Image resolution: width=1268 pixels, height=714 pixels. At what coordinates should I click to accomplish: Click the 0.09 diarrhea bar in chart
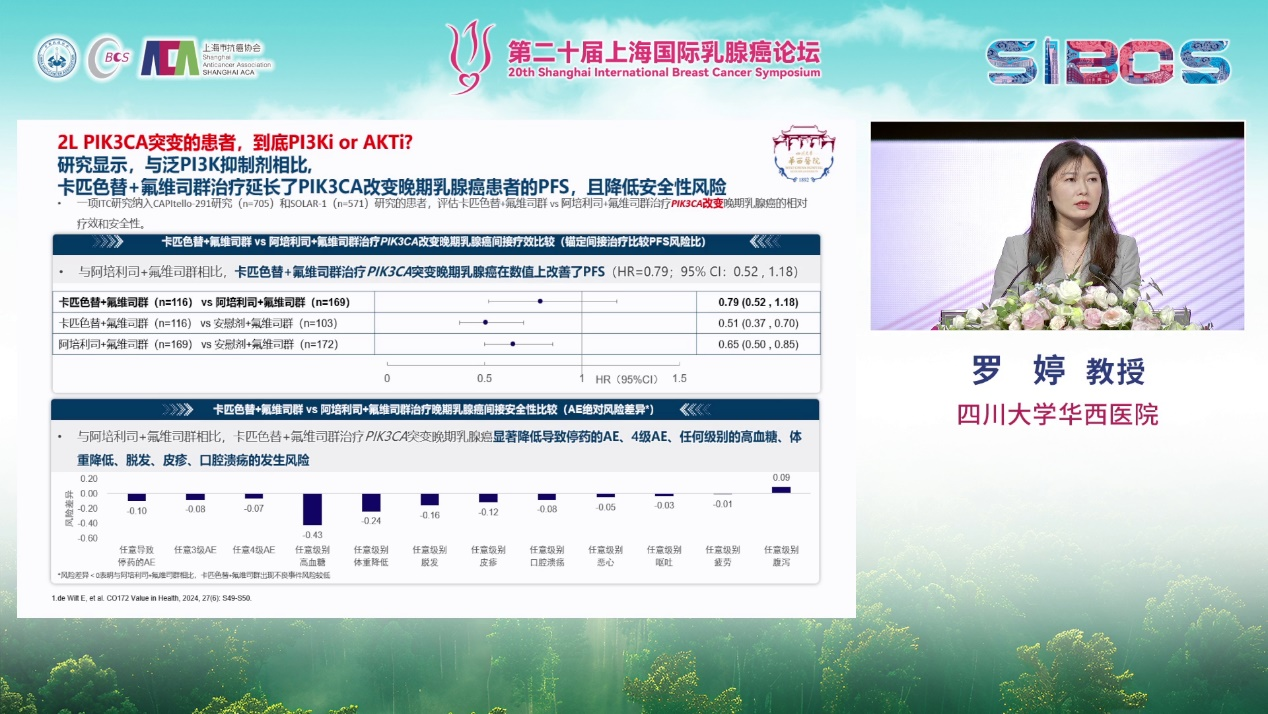[x=781, y=489]
